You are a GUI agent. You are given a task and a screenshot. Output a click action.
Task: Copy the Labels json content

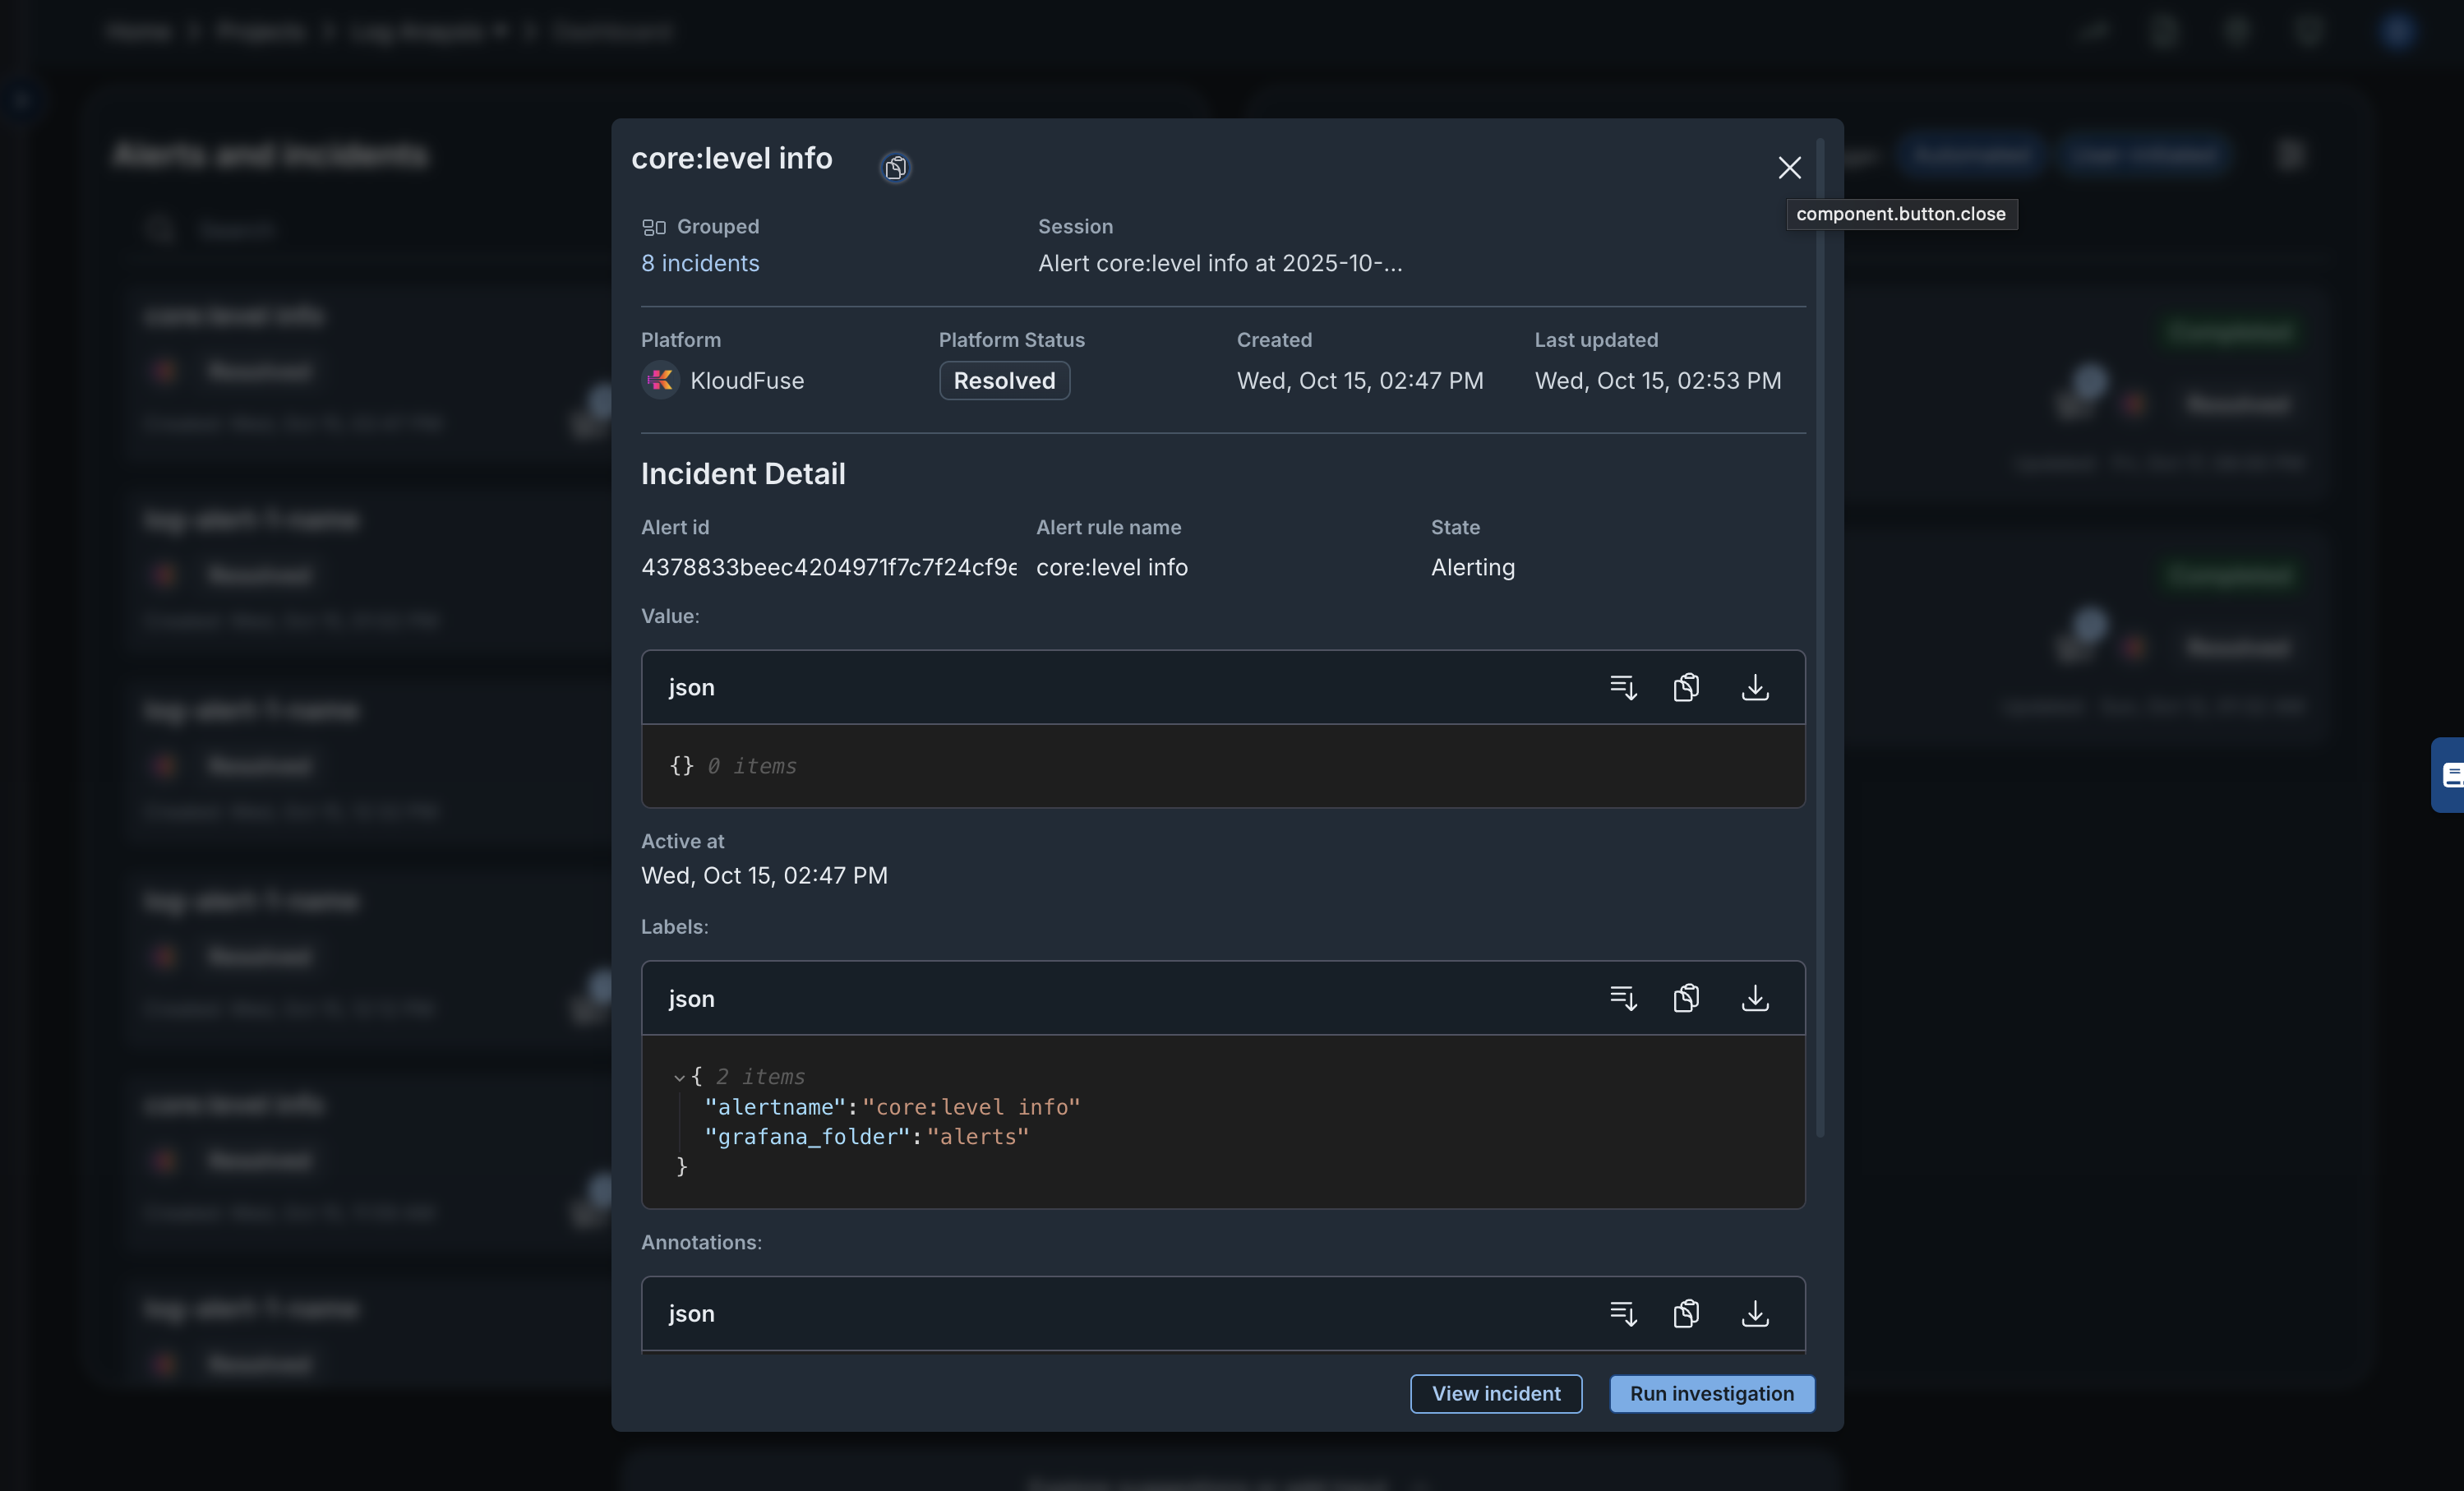1686,998
